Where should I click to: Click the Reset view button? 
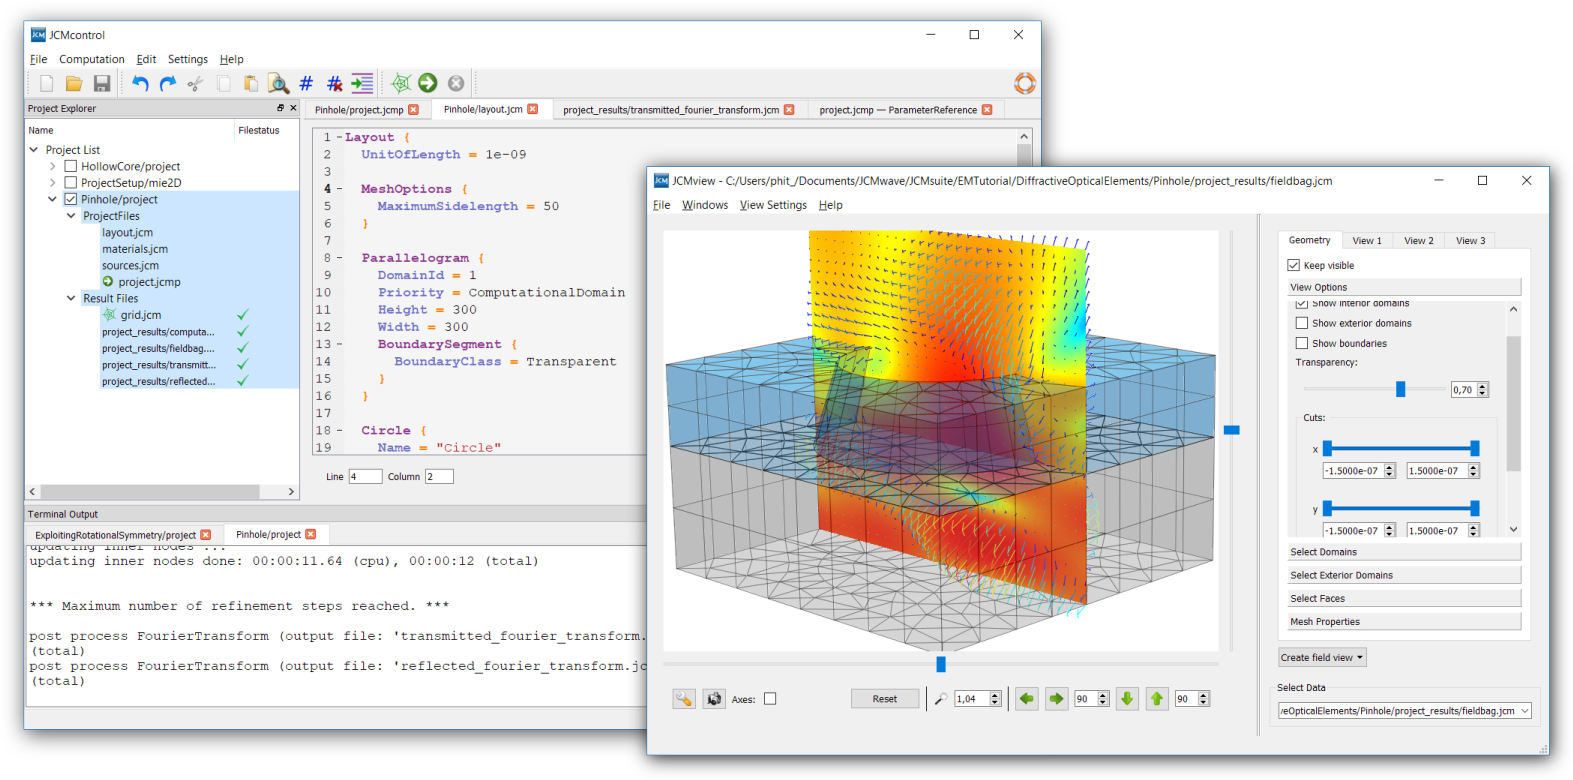pyautogui.click(x=885, y=699)
